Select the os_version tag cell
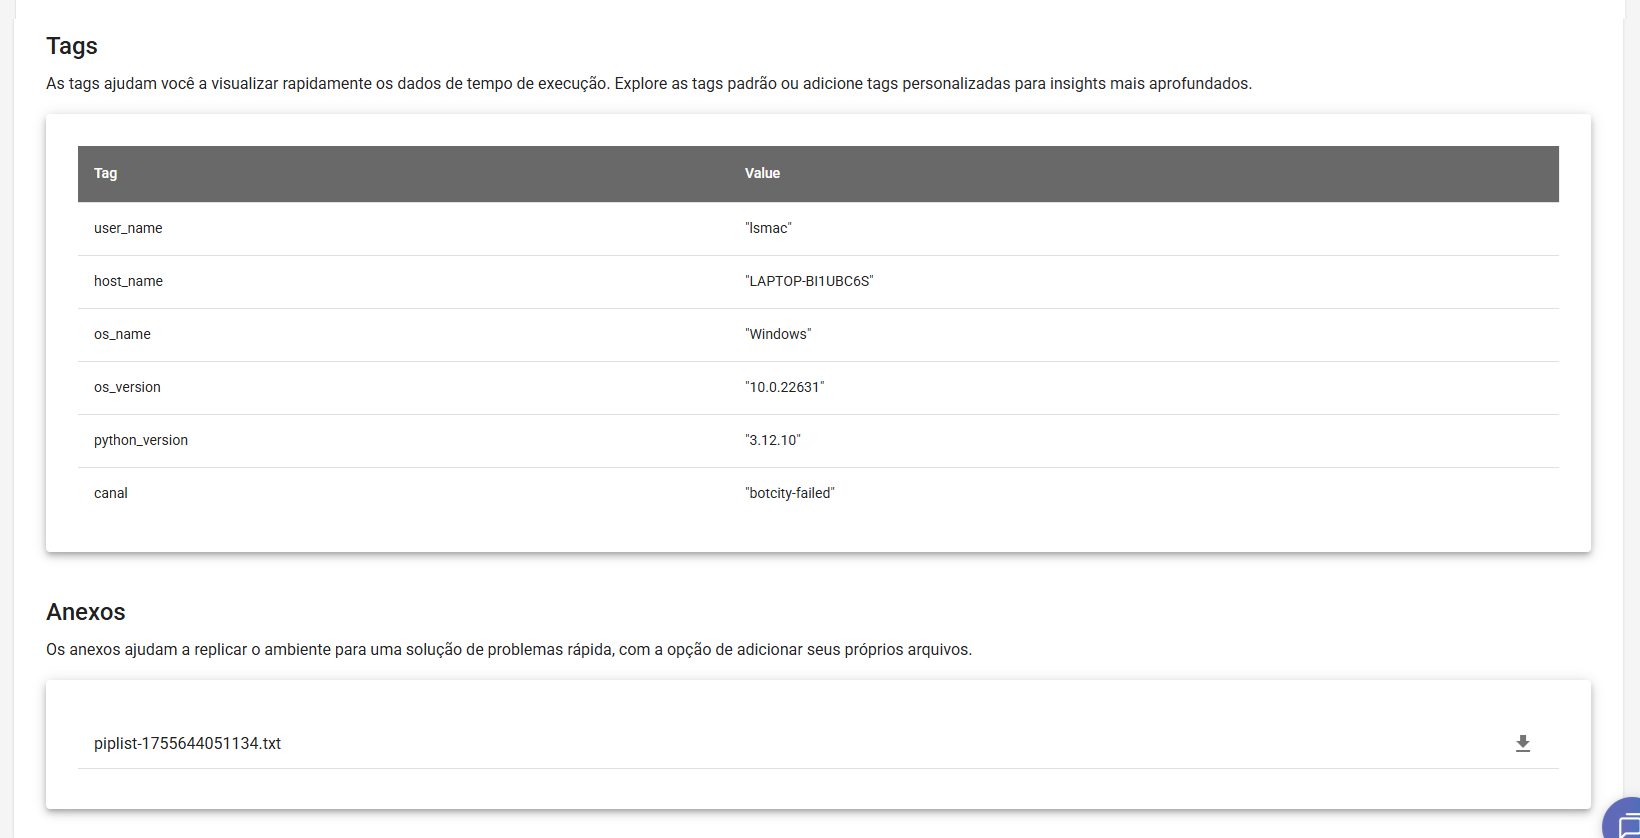Image resolution: width=1640 pixels, height=838 pixels. pyautogui.click(x=127, y=387)
